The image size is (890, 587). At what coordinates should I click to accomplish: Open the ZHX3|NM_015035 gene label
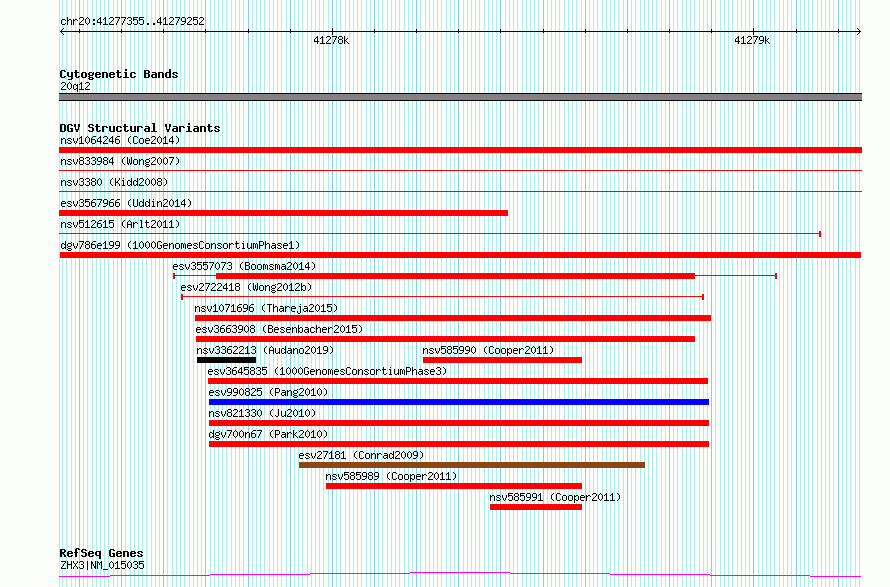pyautogui.click(x=102, y=565)
